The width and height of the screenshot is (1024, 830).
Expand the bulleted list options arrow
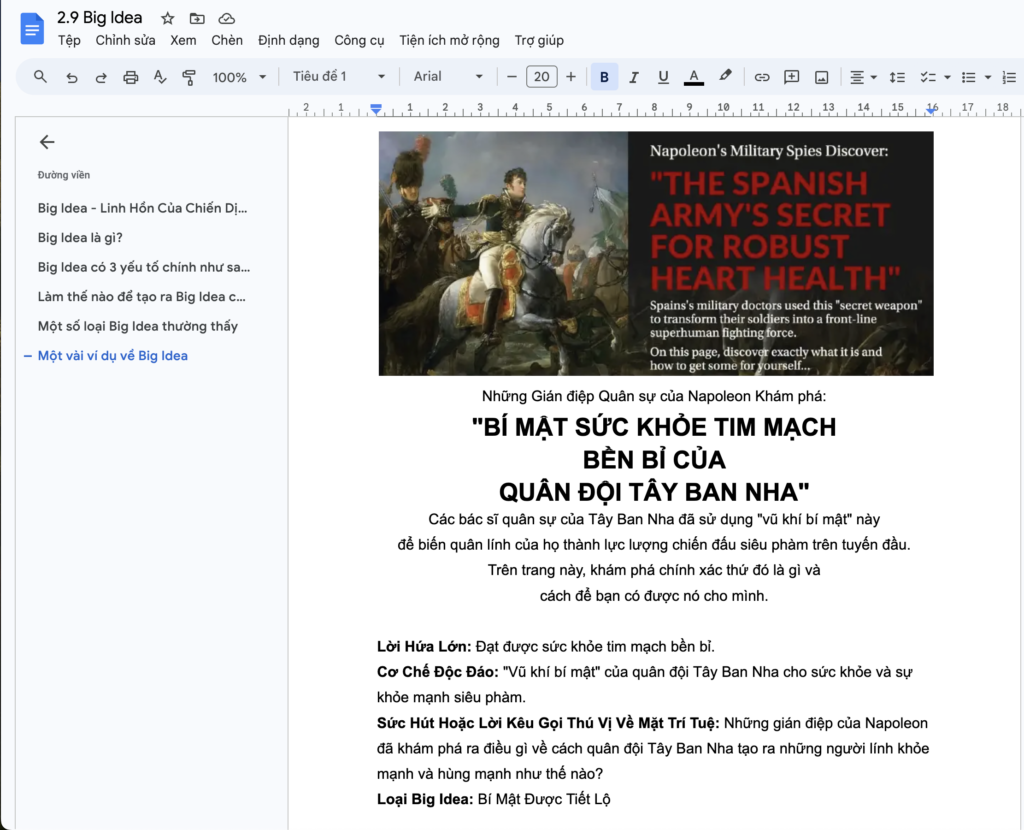pos(988,77)
